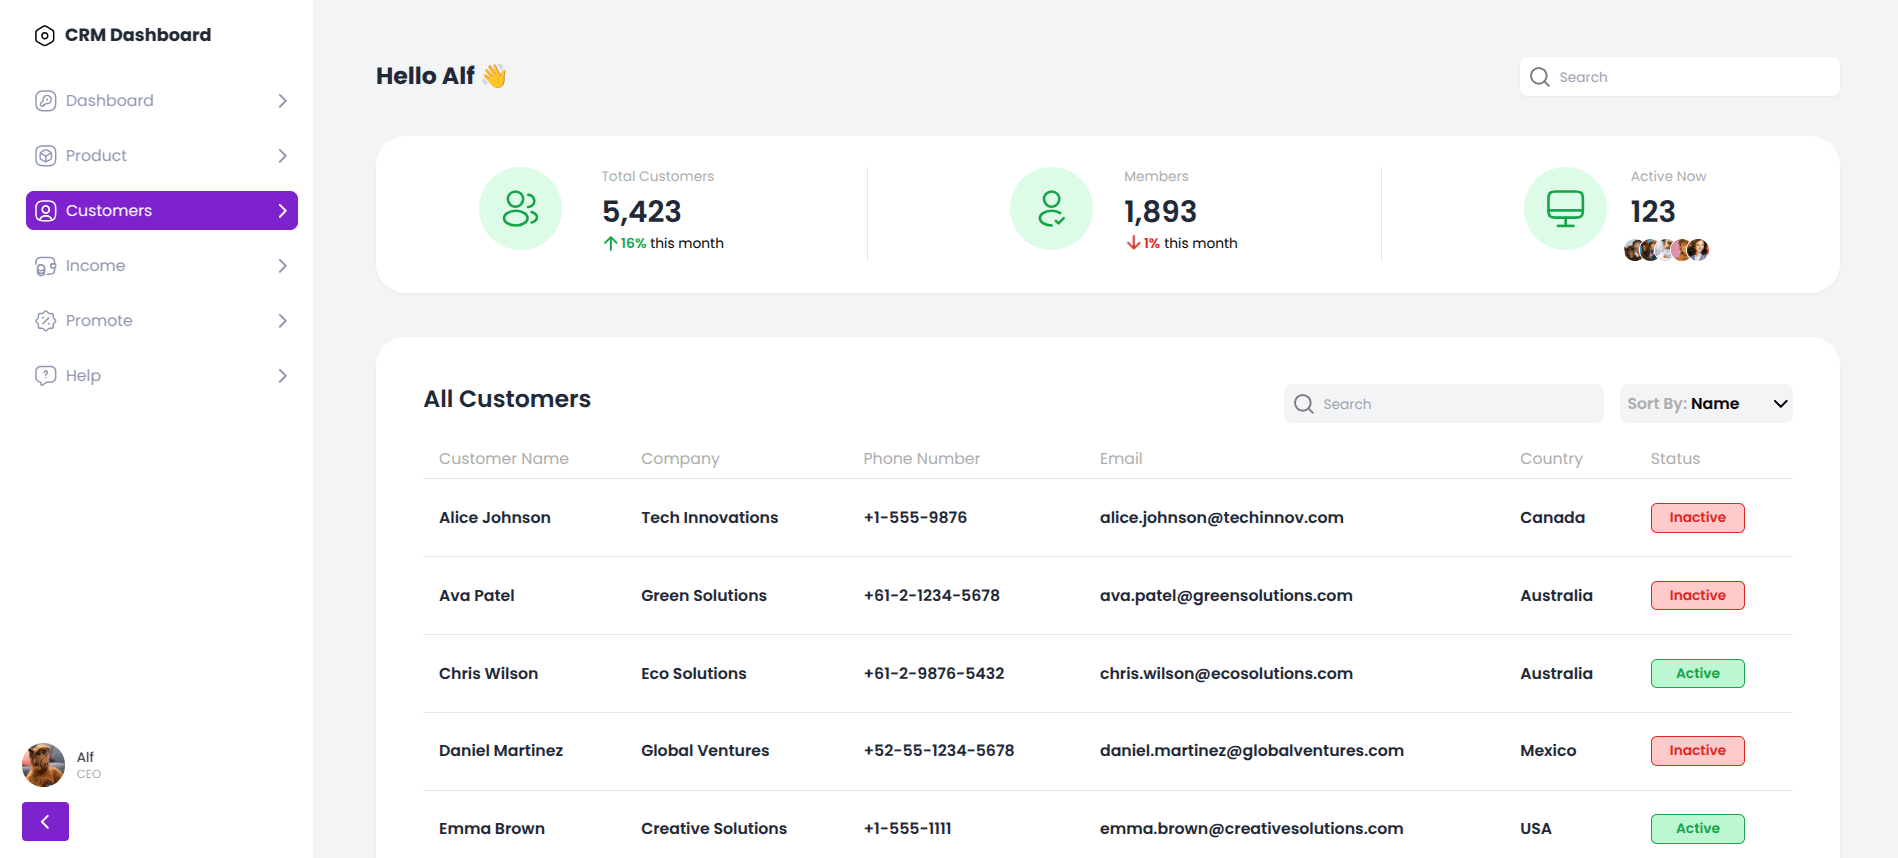Click the Income wallet icon in sidebar
This screenshot has height=858, width=1898.
[x=46, y=266]
